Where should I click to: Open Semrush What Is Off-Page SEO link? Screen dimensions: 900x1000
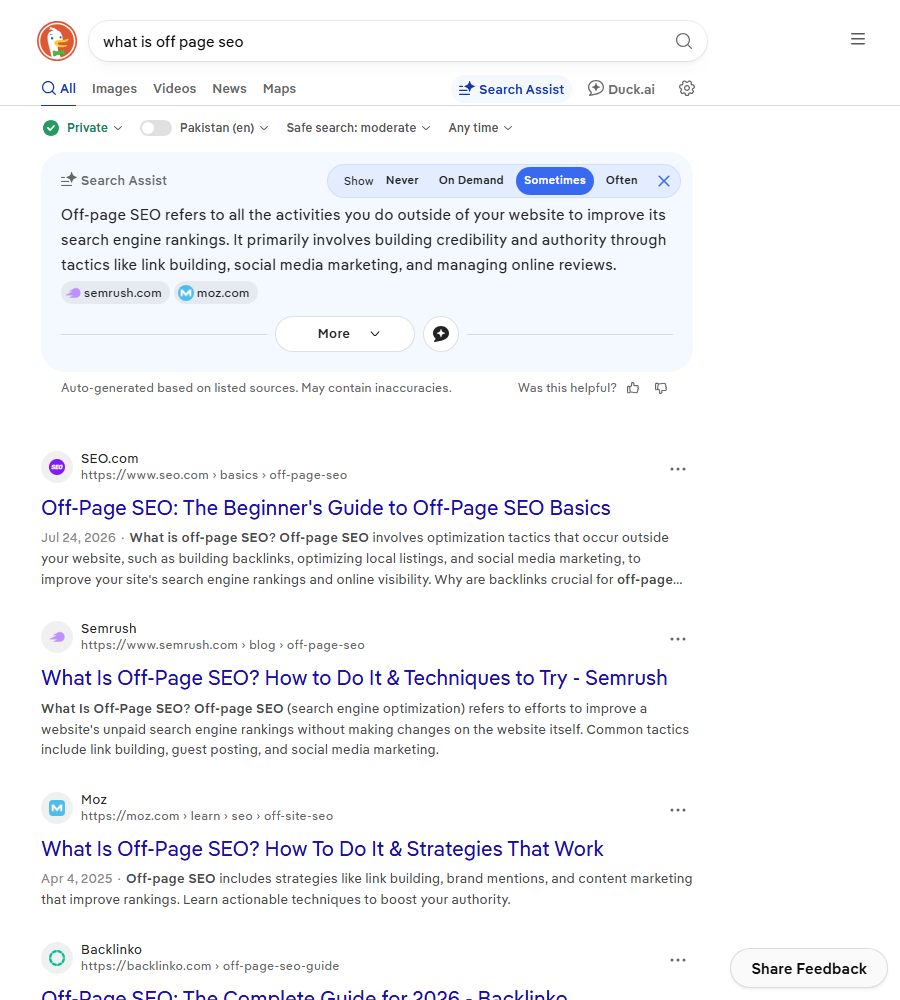click(354, 678)
